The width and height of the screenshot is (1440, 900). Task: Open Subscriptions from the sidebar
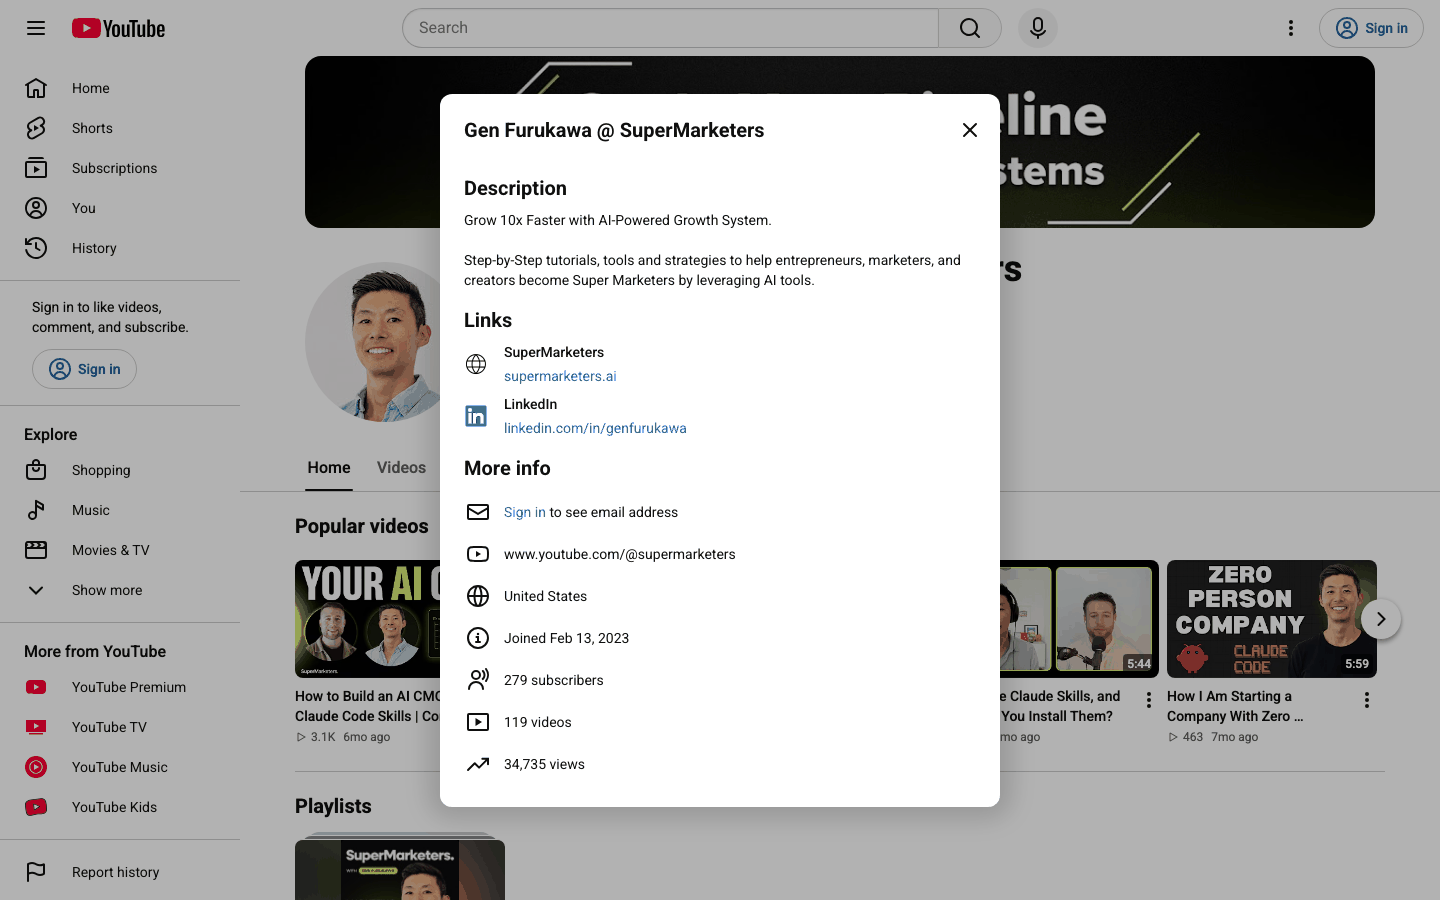tap(120, 168)
